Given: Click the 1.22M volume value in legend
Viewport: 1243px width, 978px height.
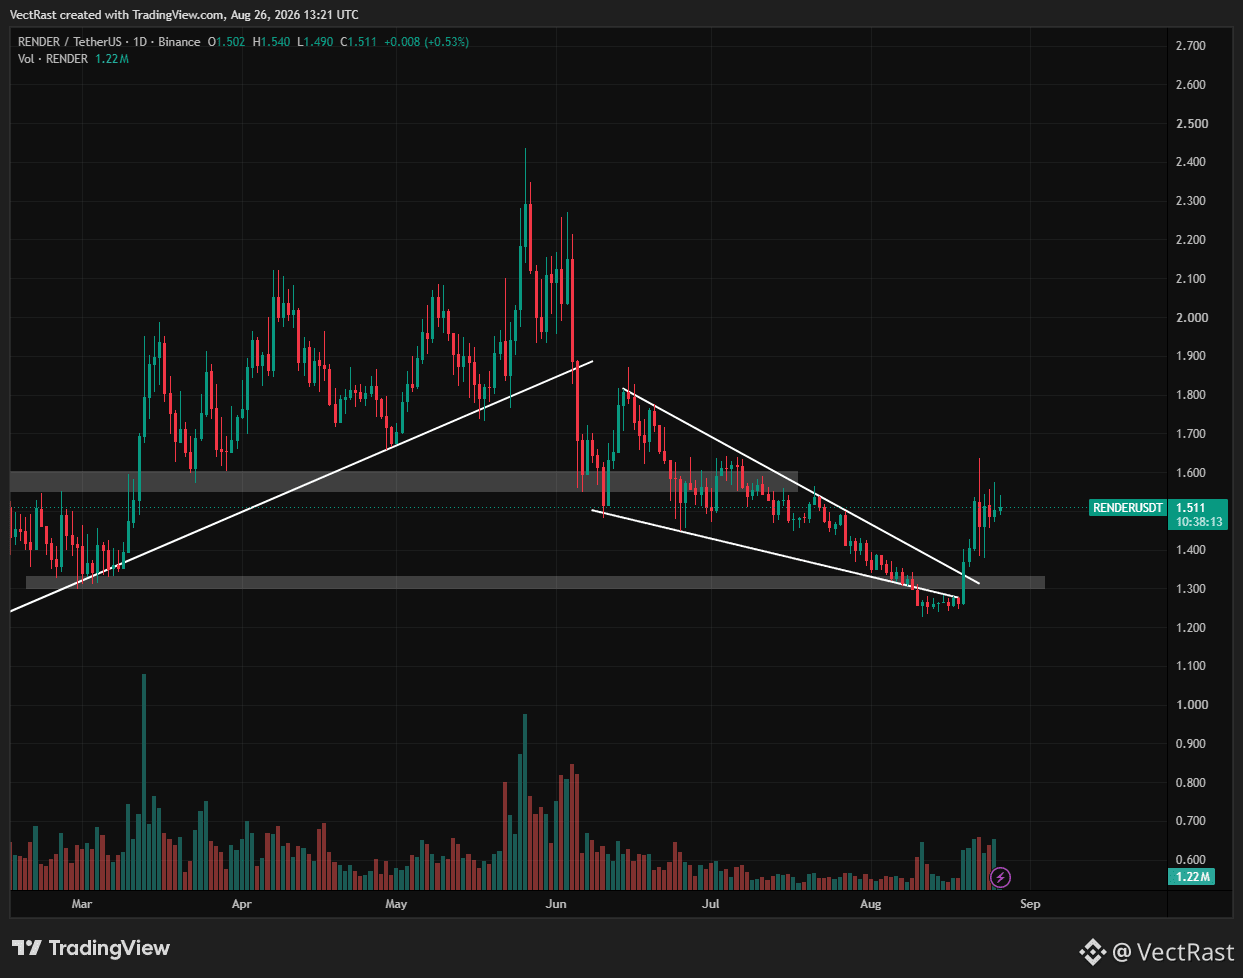Looking at the screenshot, I should (x=112, y=59).
